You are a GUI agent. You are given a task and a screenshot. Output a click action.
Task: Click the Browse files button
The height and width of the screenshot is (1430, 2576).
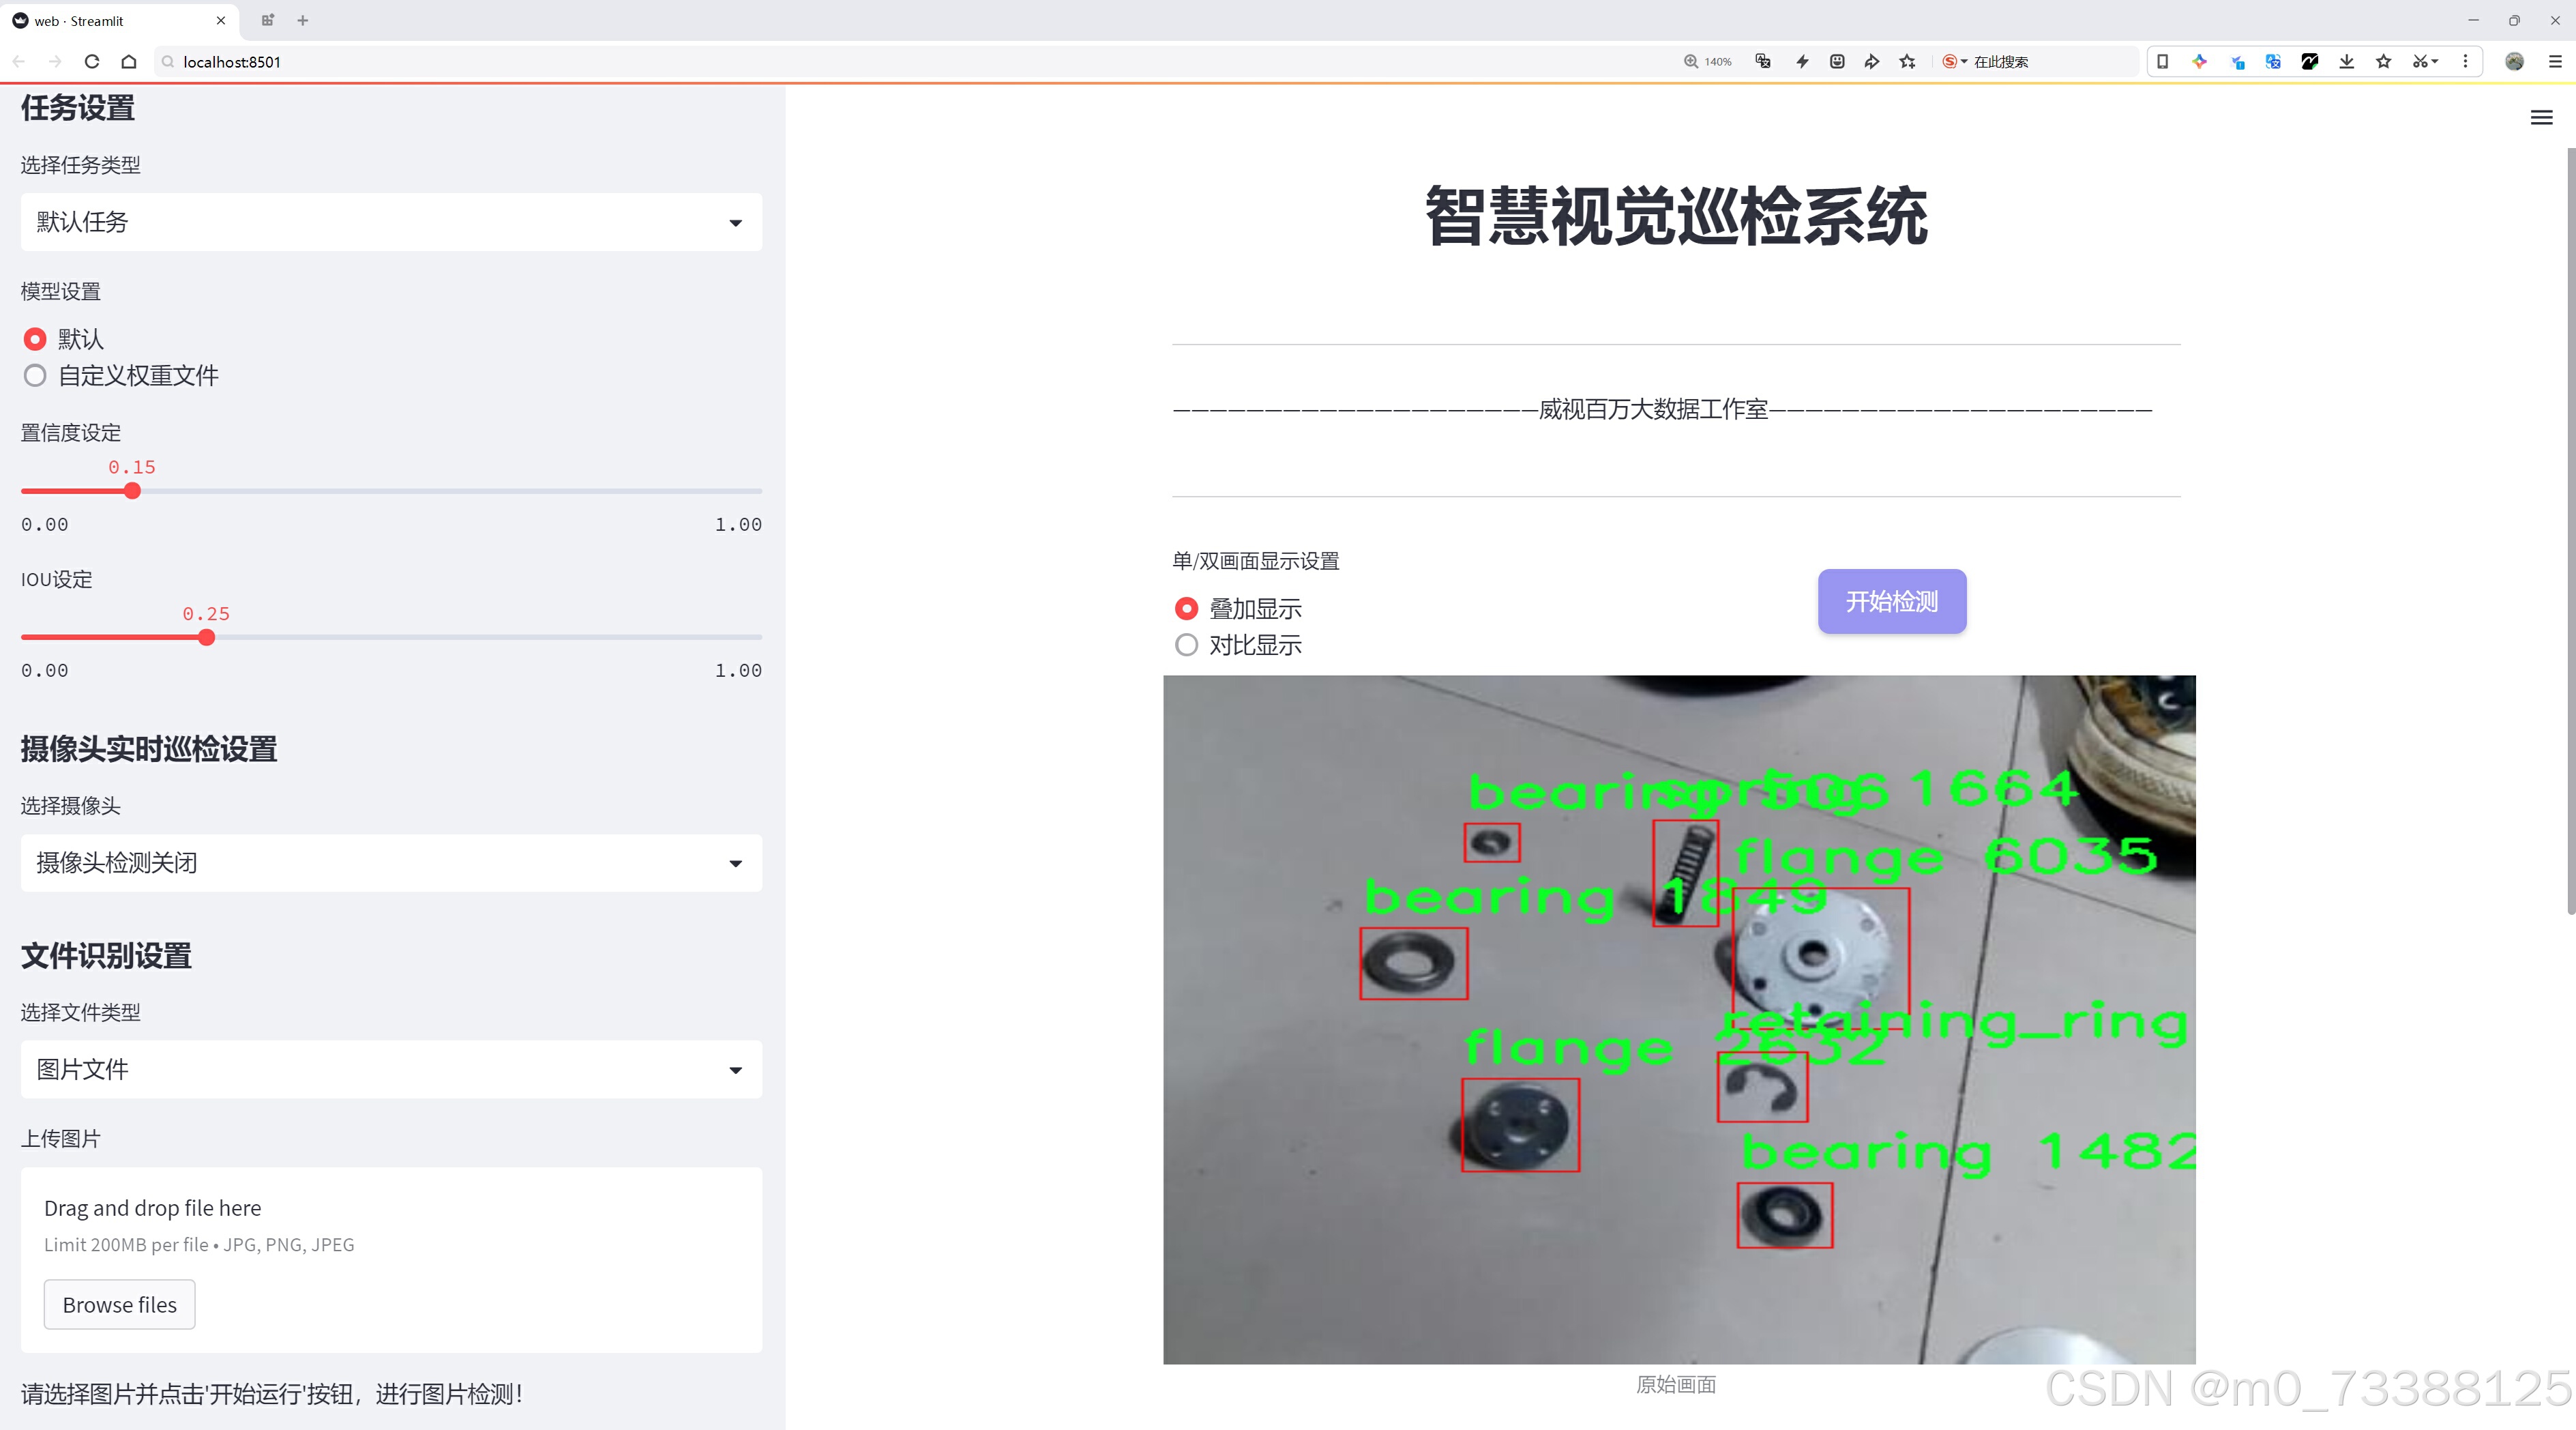click(119, 1305)
